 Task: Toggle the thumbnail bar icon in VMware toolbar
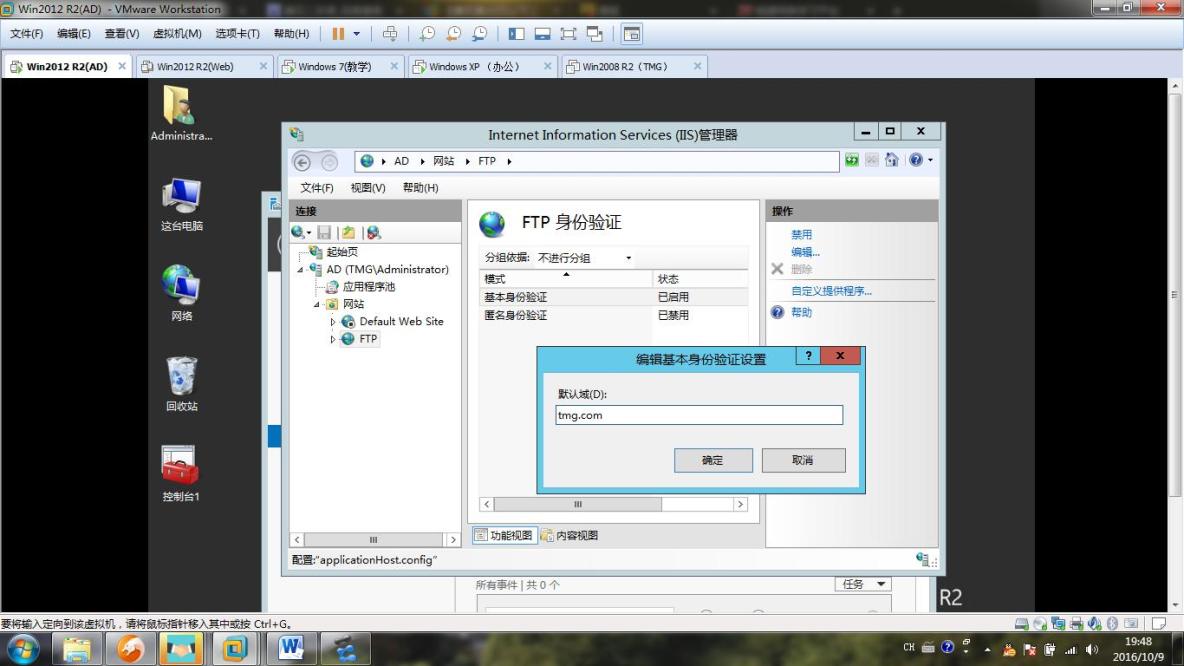point(542,34)
